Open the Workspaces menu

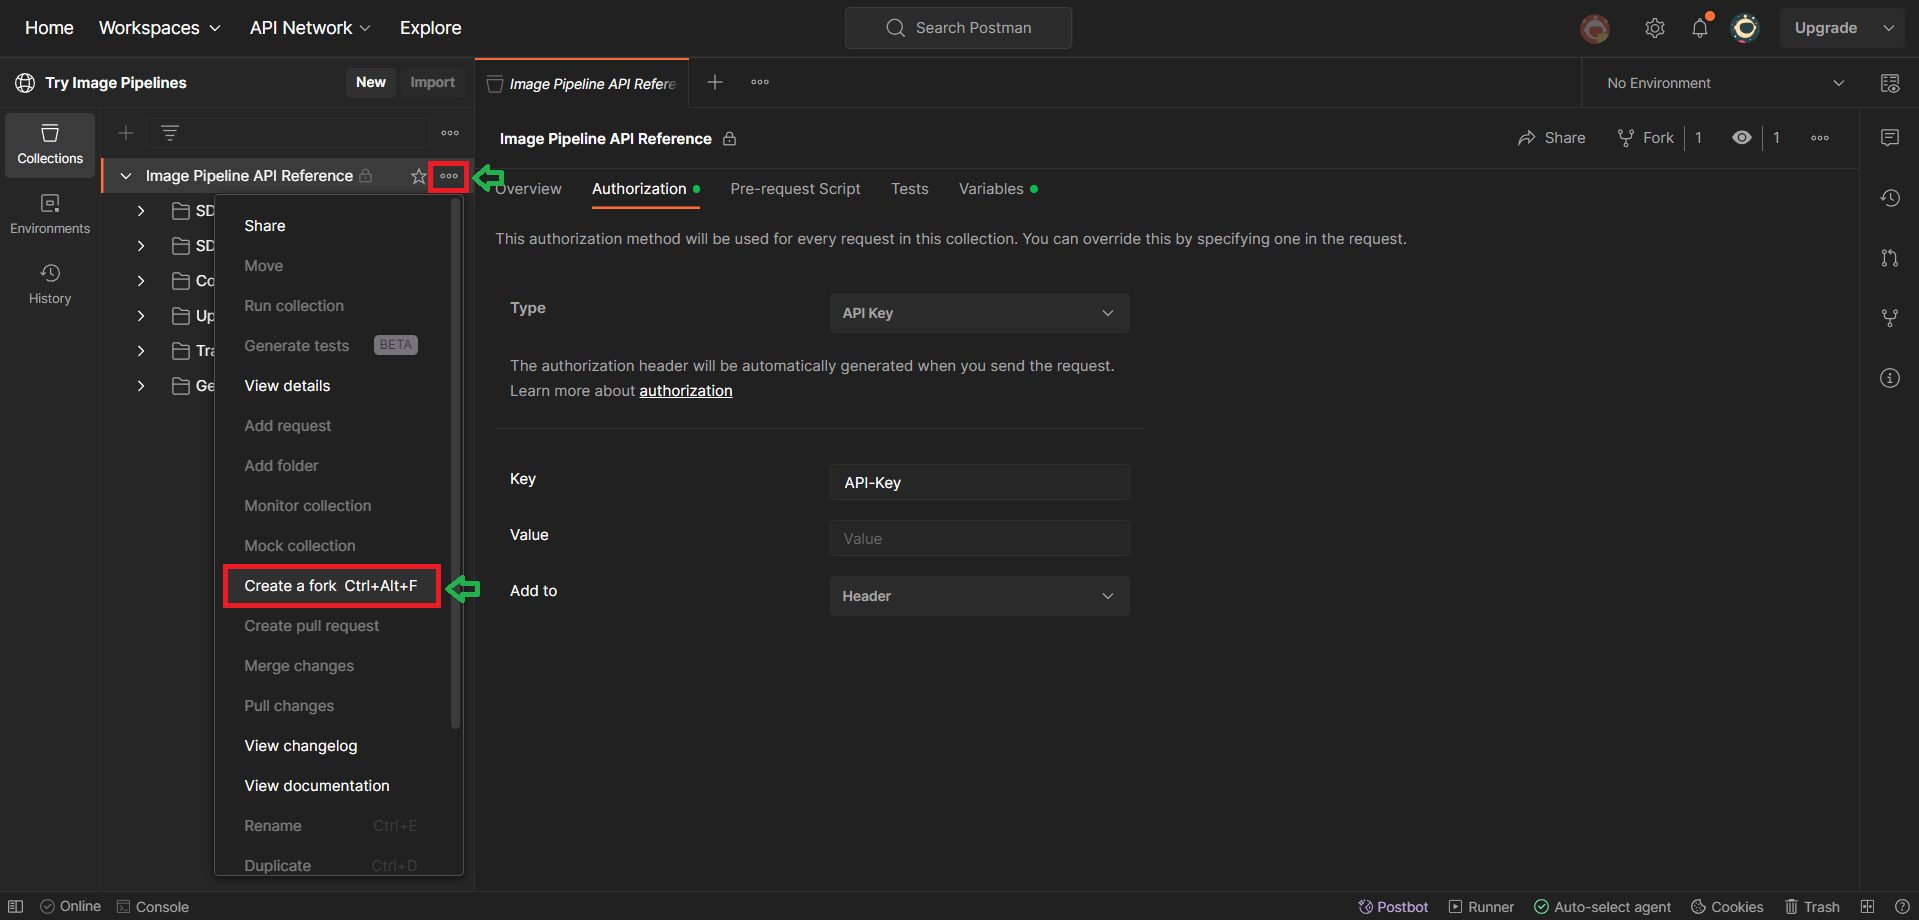159,28
